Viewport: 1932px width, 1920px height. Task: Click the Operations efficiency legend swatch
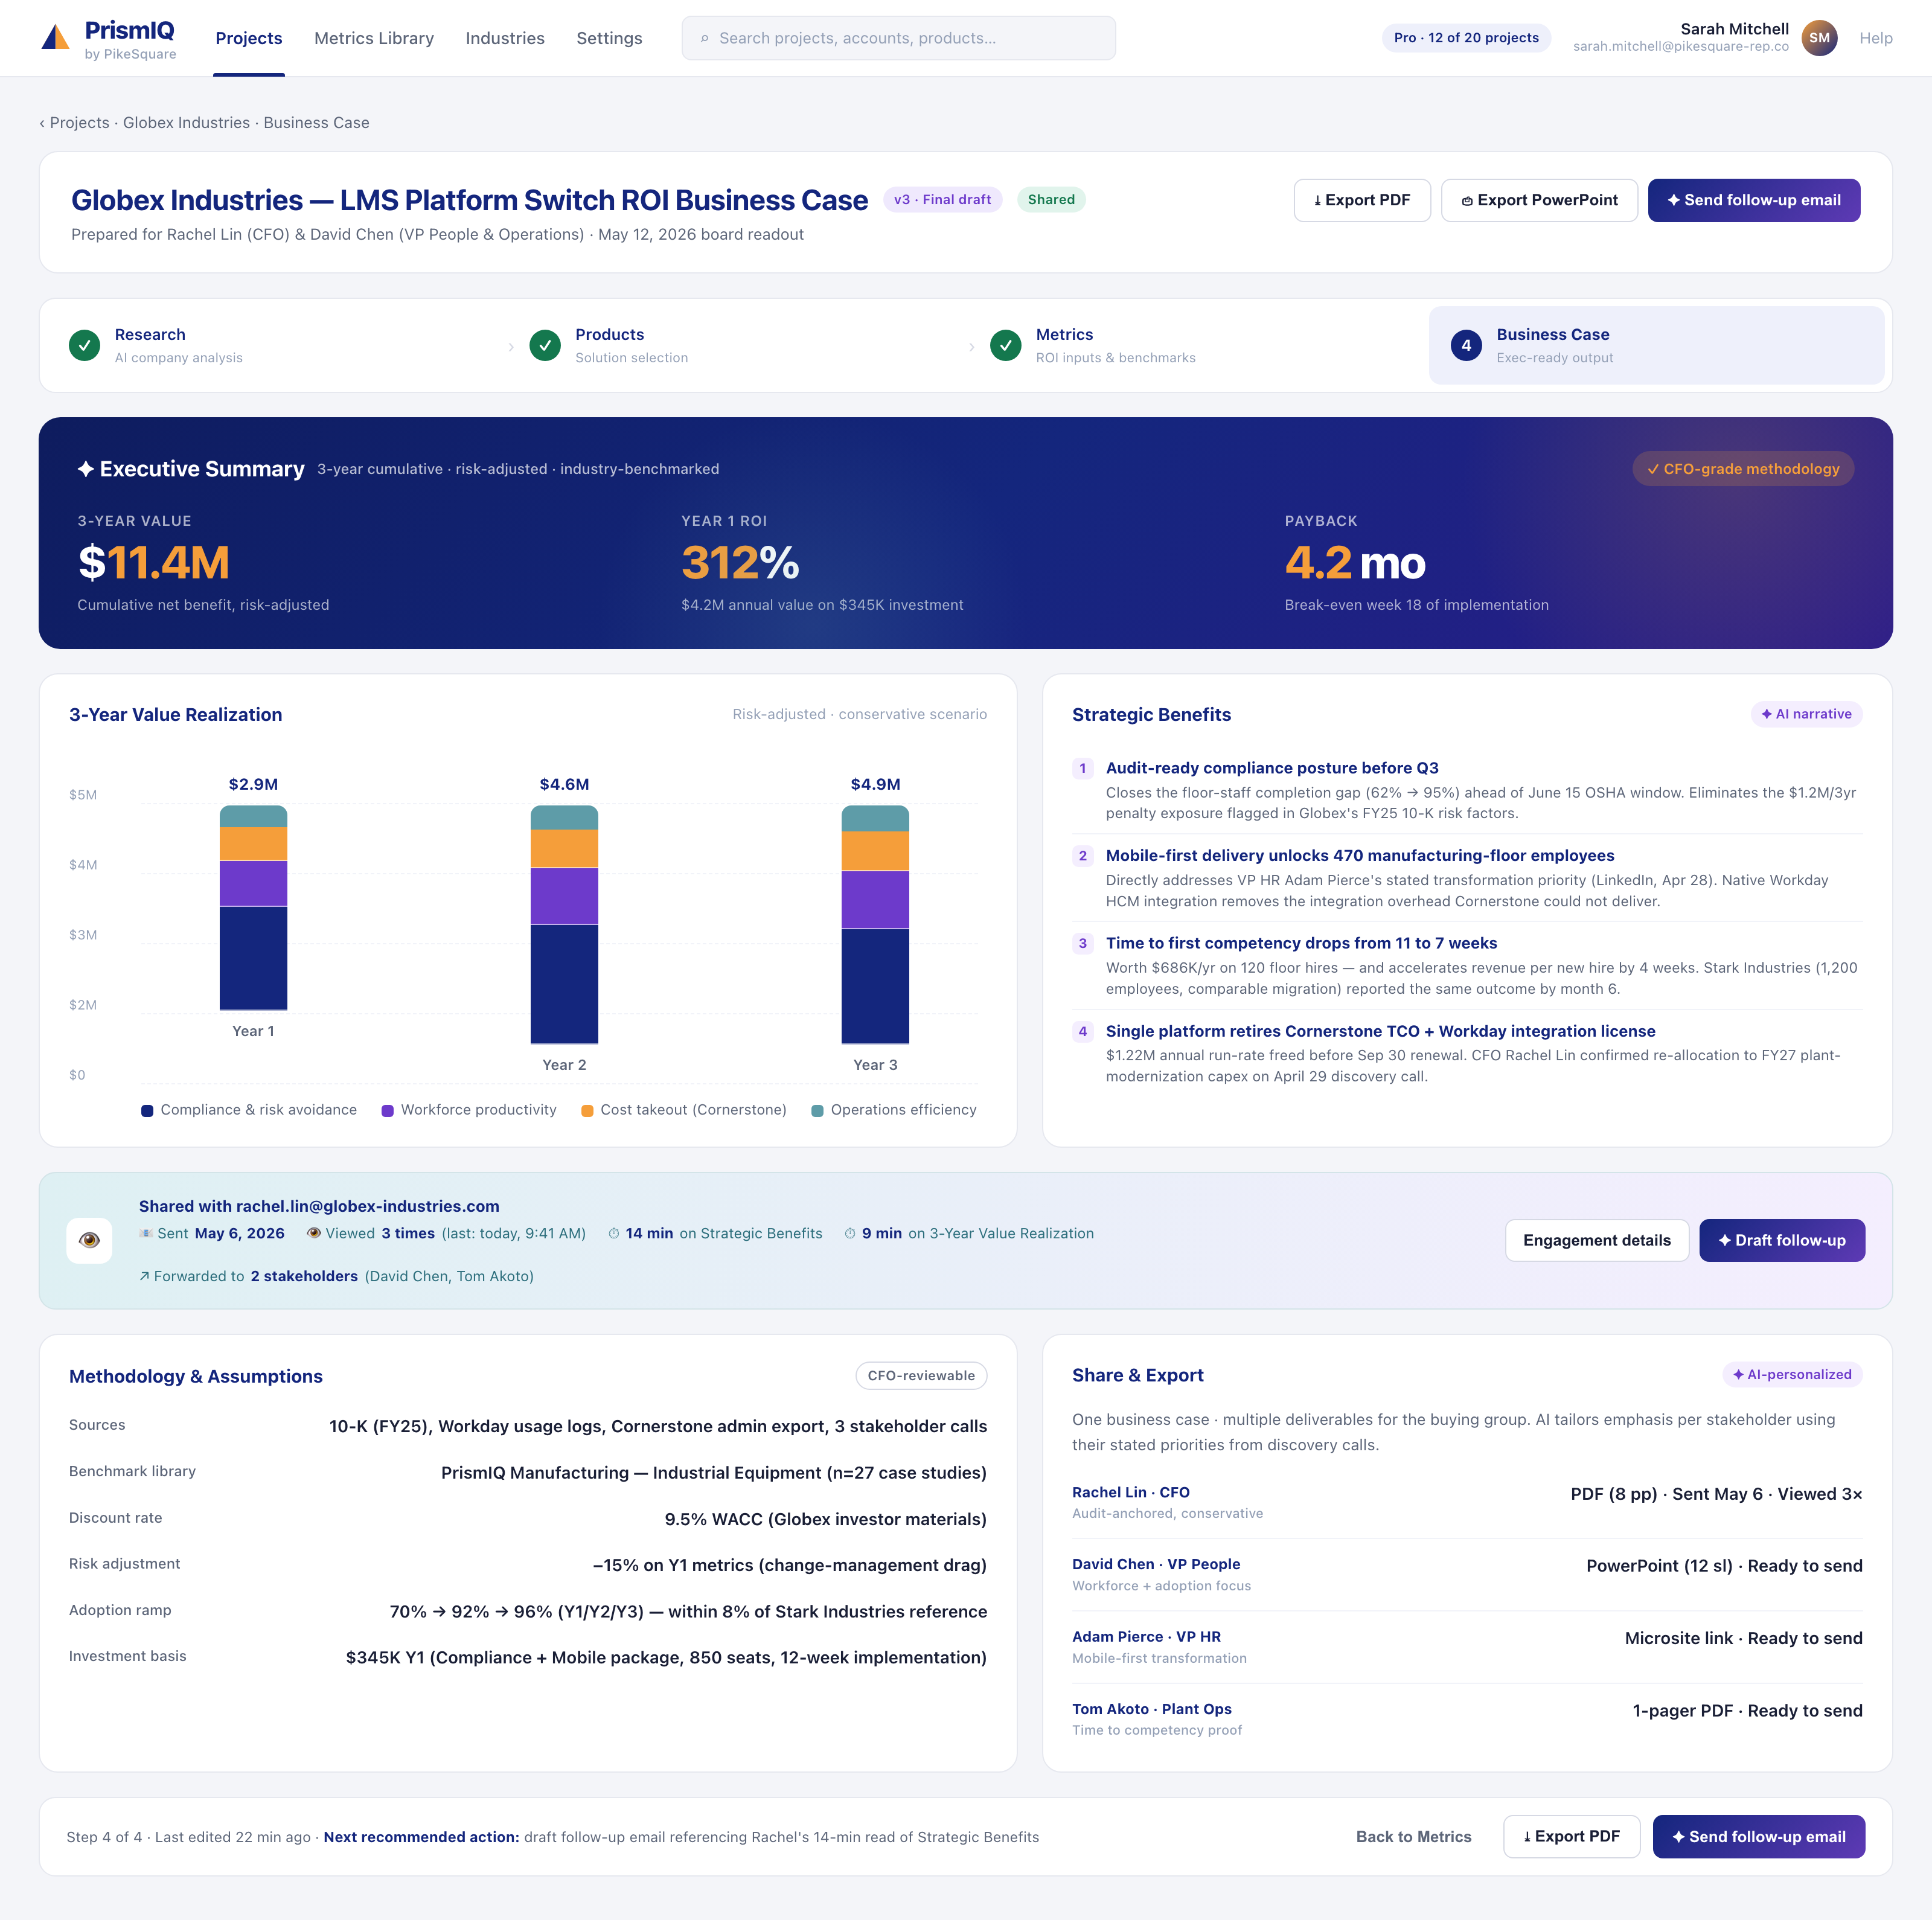(x=817, y=1111)
